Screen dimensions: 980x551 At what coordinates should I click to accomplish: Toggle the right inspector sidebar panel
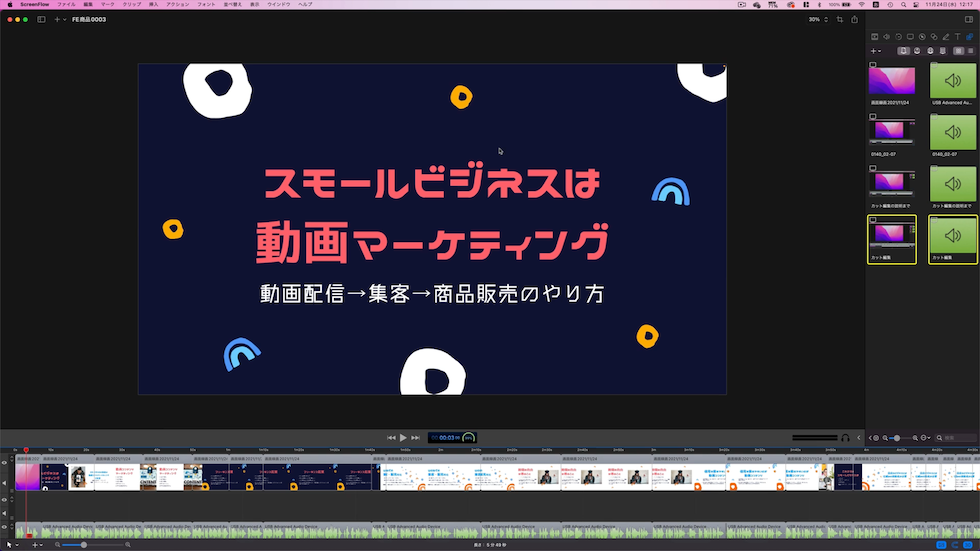coord(969,19)
